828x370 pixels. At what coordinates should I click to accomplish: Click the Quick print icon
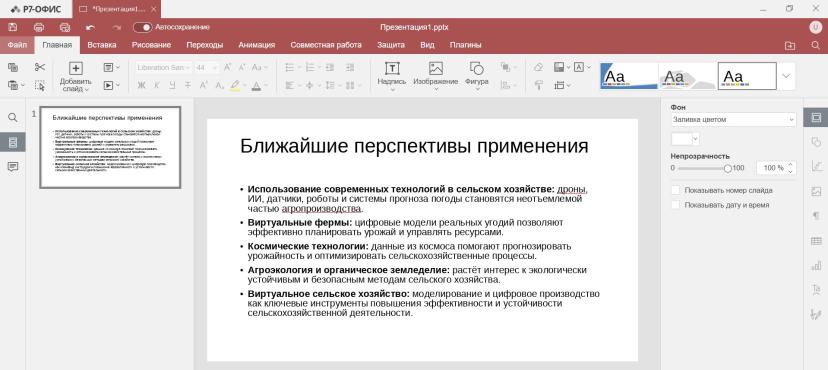point(65,27)
